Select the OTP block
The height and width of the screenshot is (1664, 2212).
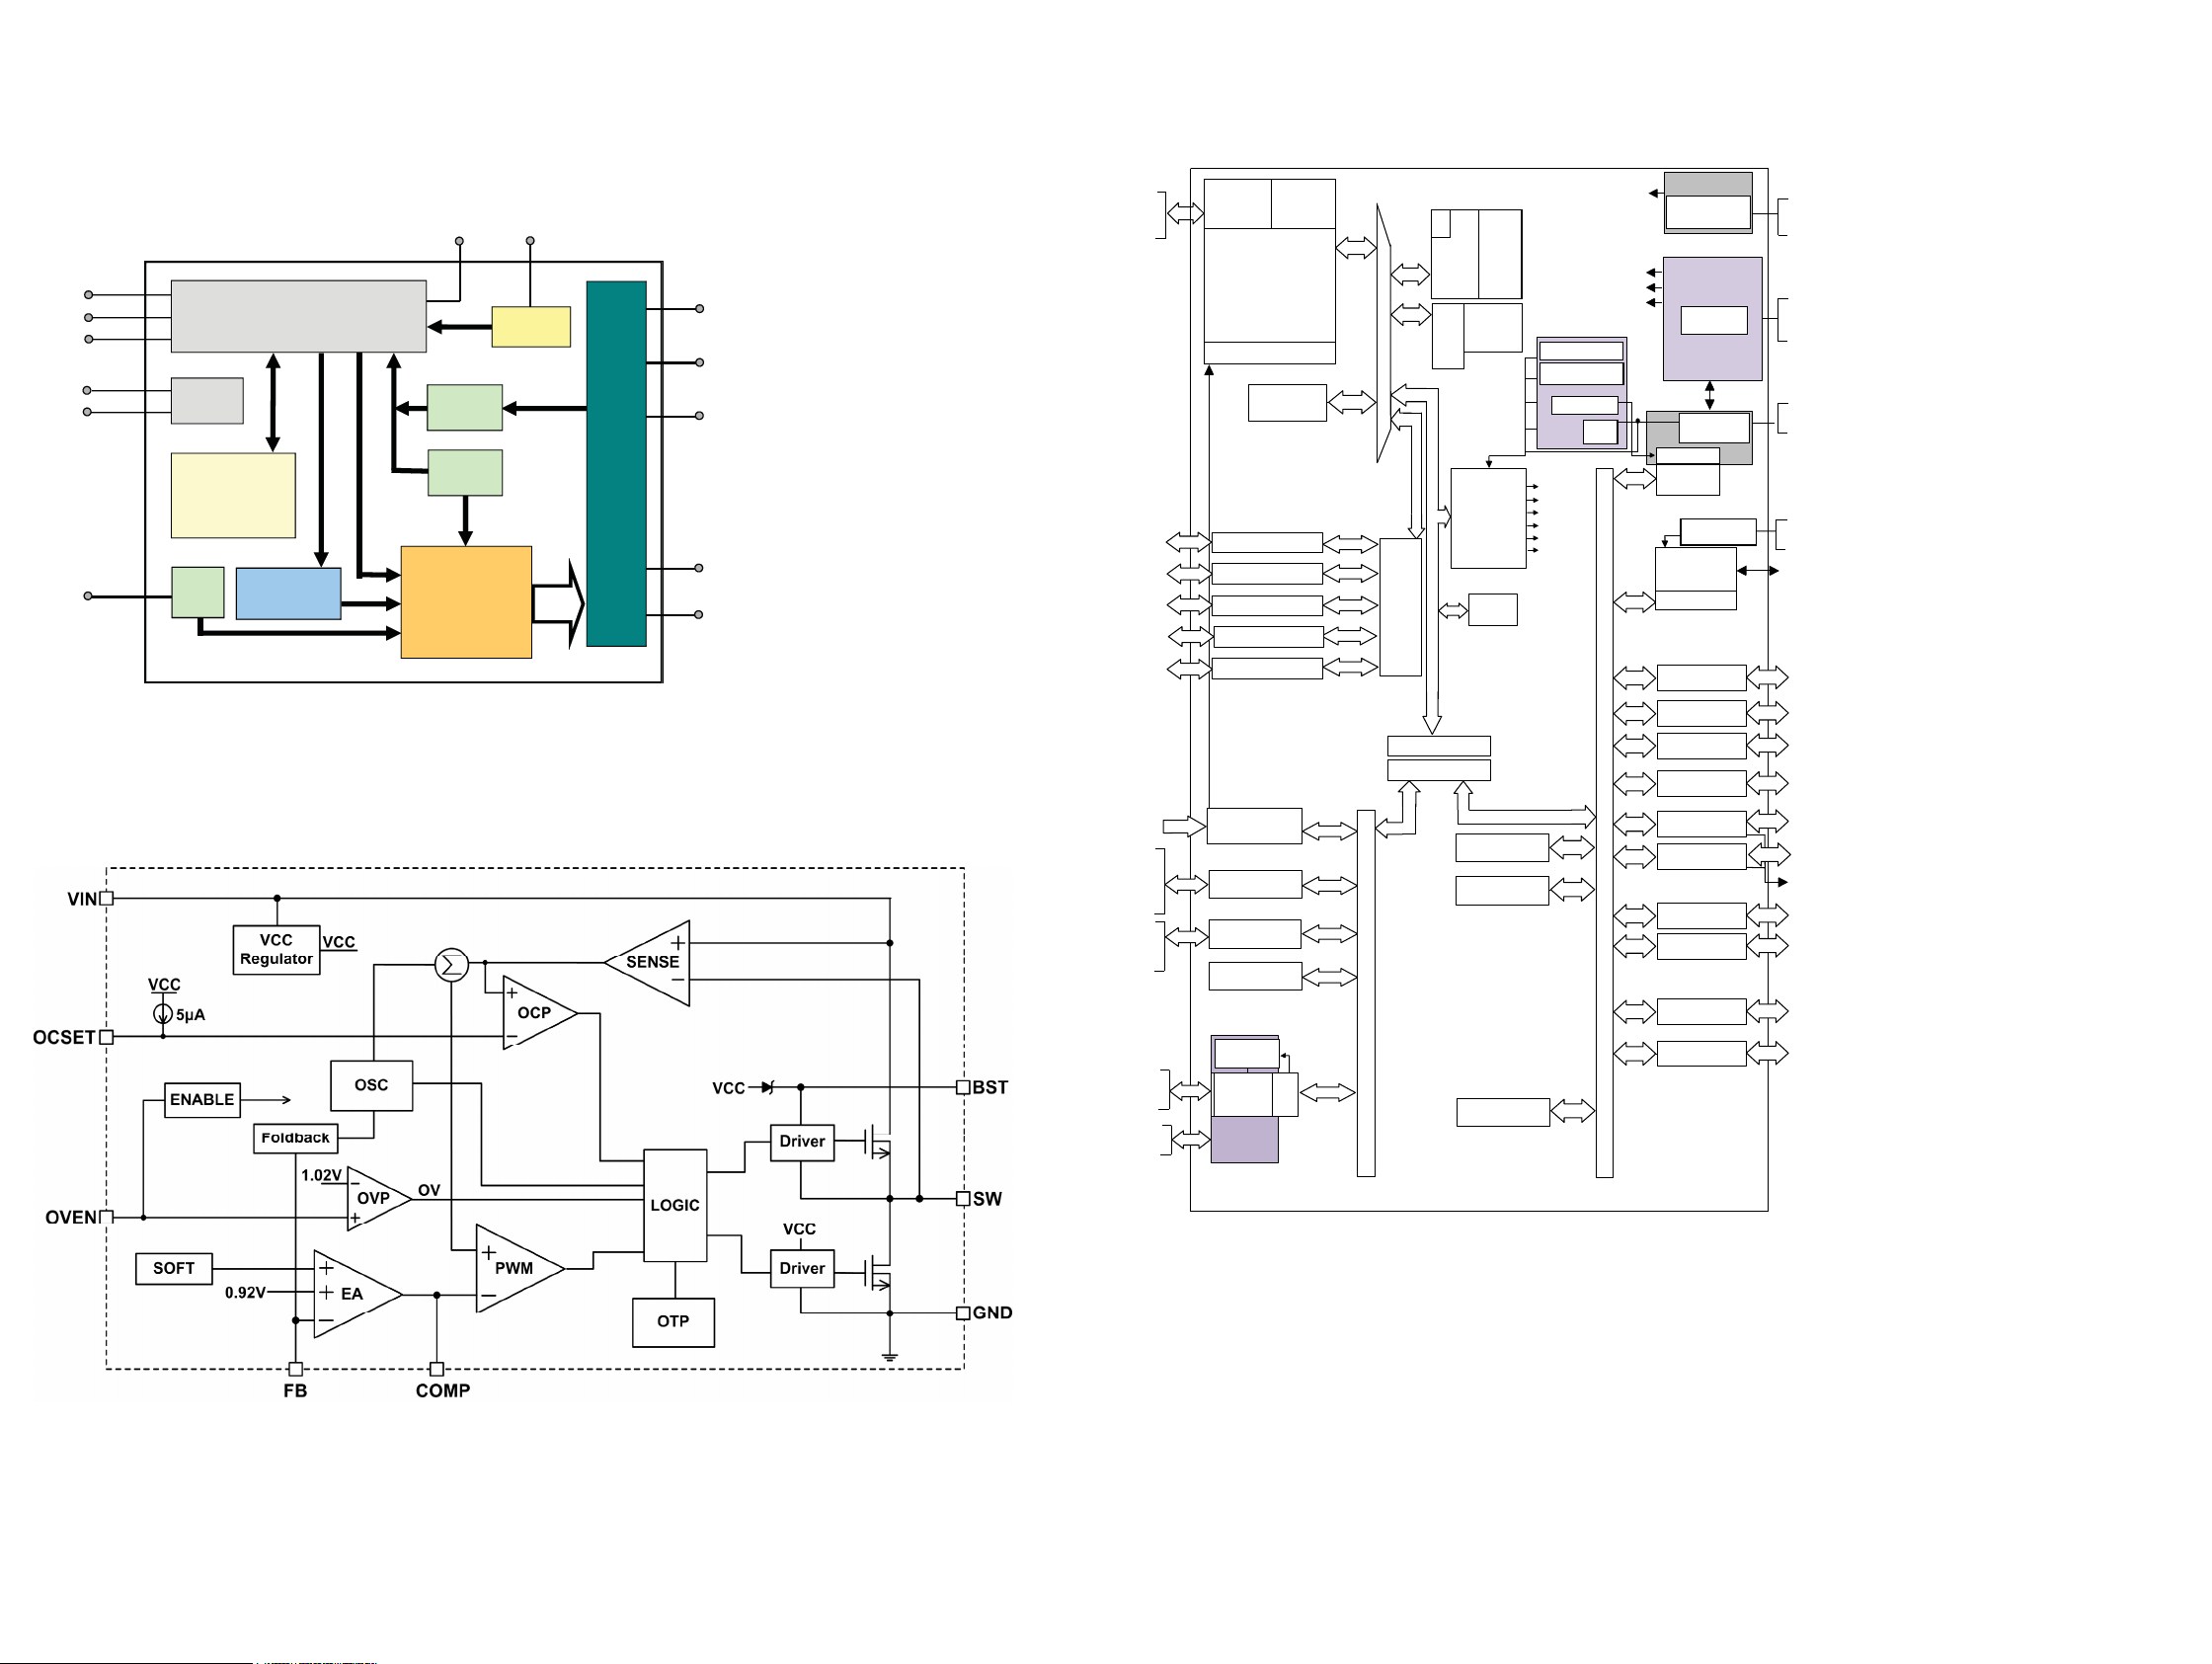673,1322
